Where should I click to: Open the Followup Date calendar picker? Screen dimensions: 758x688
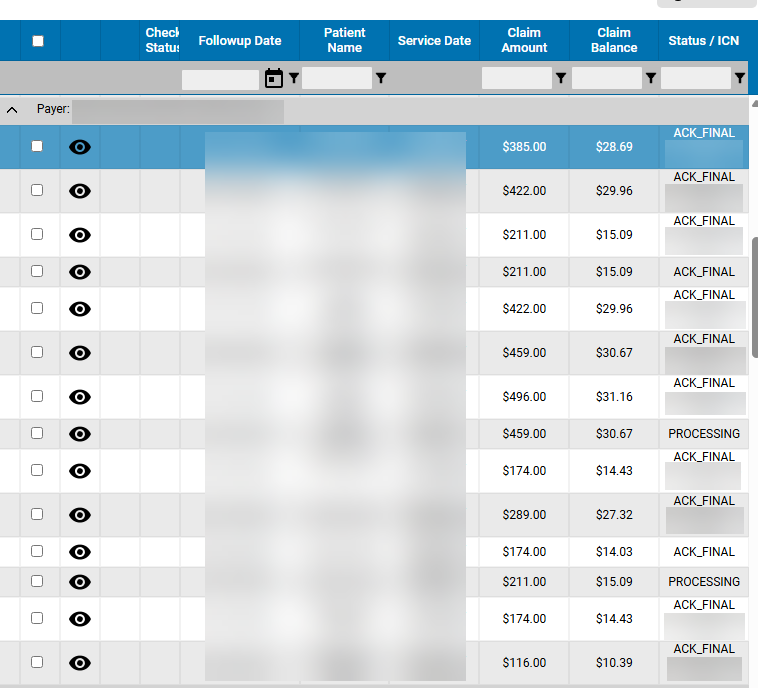pyautogui.click(x=274, y=78)
